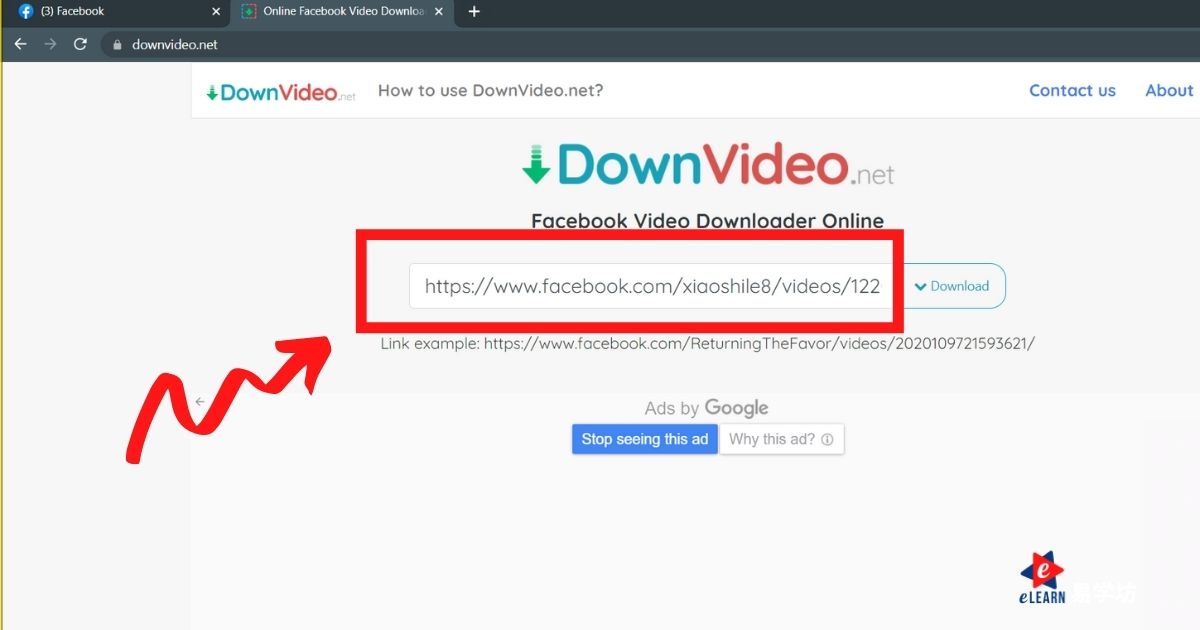The width and height of the screenshot is (1200, 630).
Task: Close the Online Facebook Video Downloader tab
Action: 438,12
